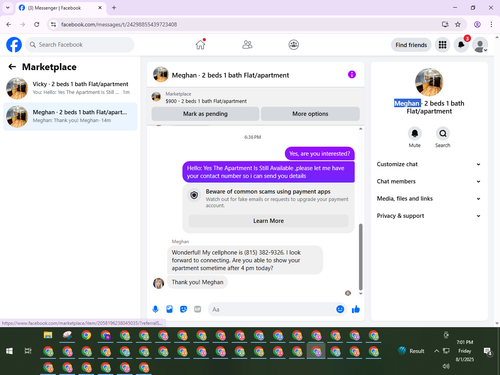Expand Privacy & support section
Viewport: 500px width, 375px height.
tap(429, 216)
